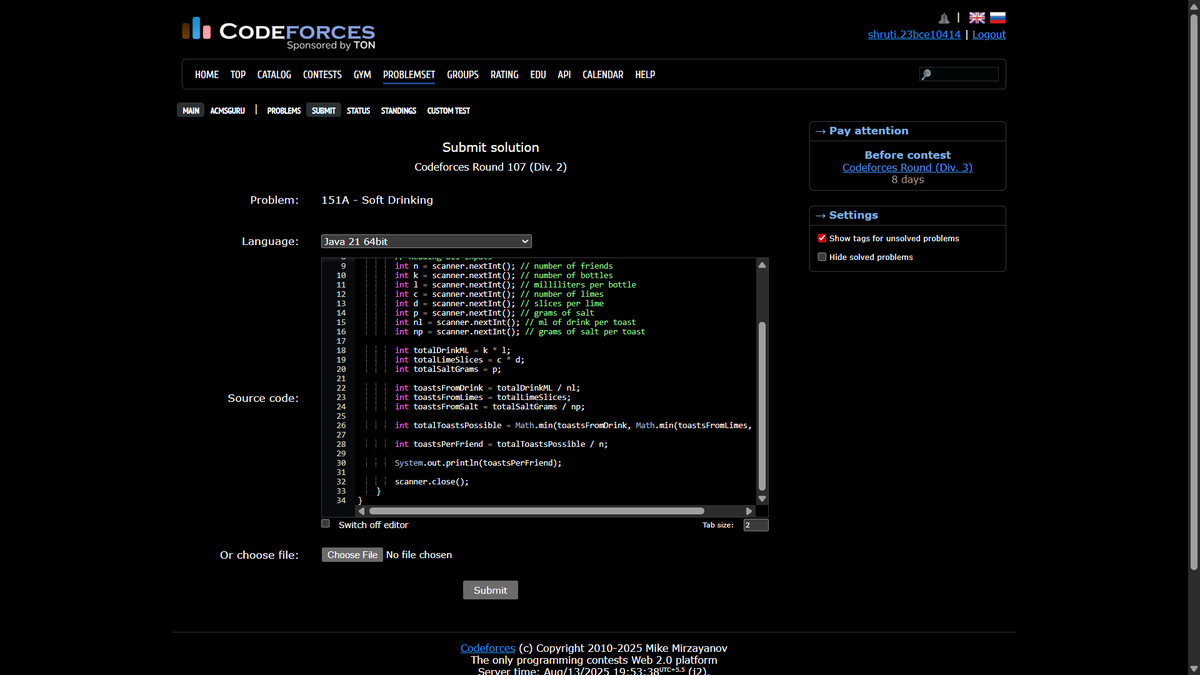This screenshot has height=675, width=1200.
Task: Click the Submit button
Action: pos(490,590)
